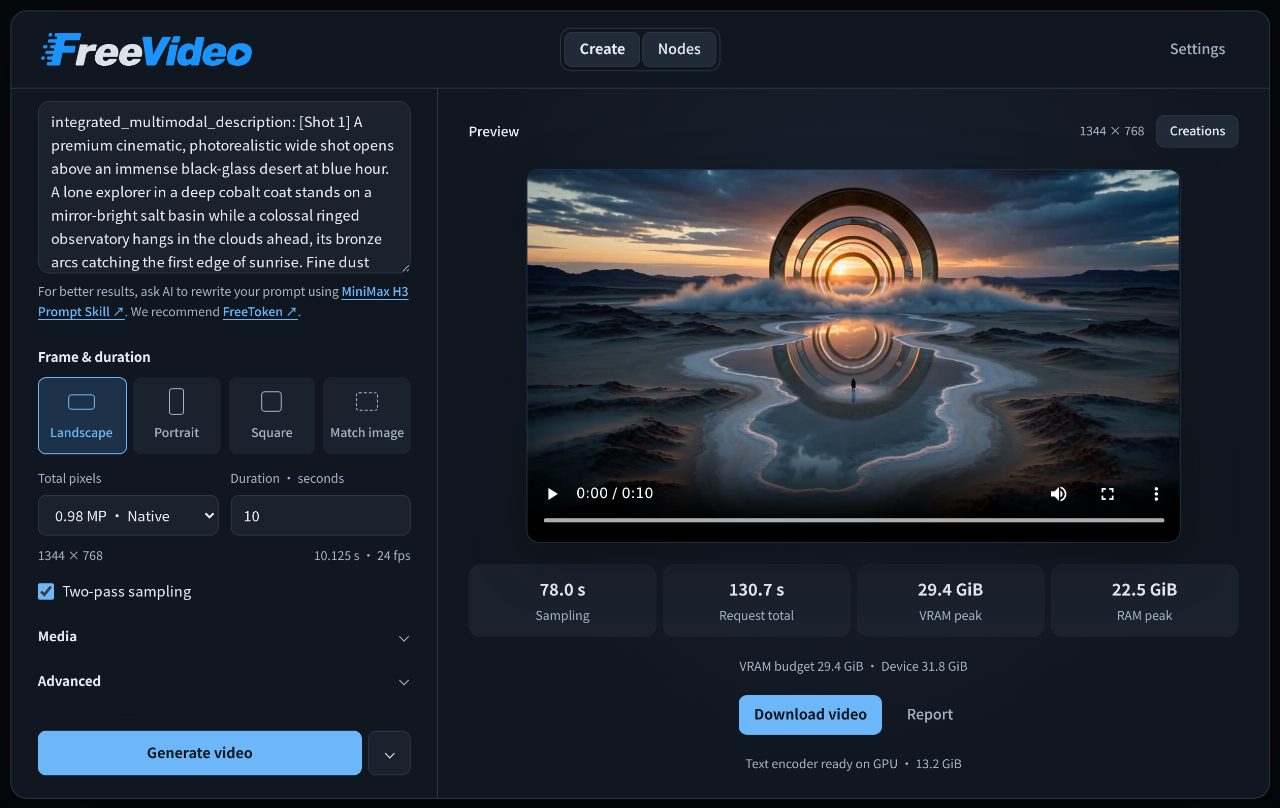Open the video player's more options menu
Viewport: 1280px width, 808px height.
[x=1156, y=494]
